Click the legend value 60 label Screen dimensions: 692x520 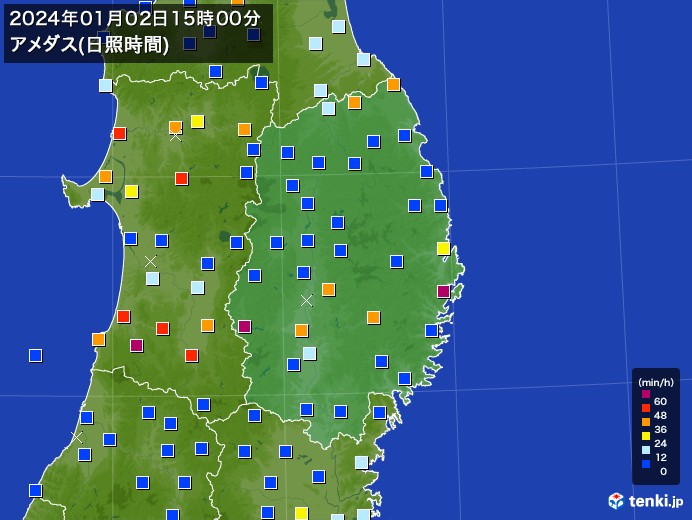(660, 401)
